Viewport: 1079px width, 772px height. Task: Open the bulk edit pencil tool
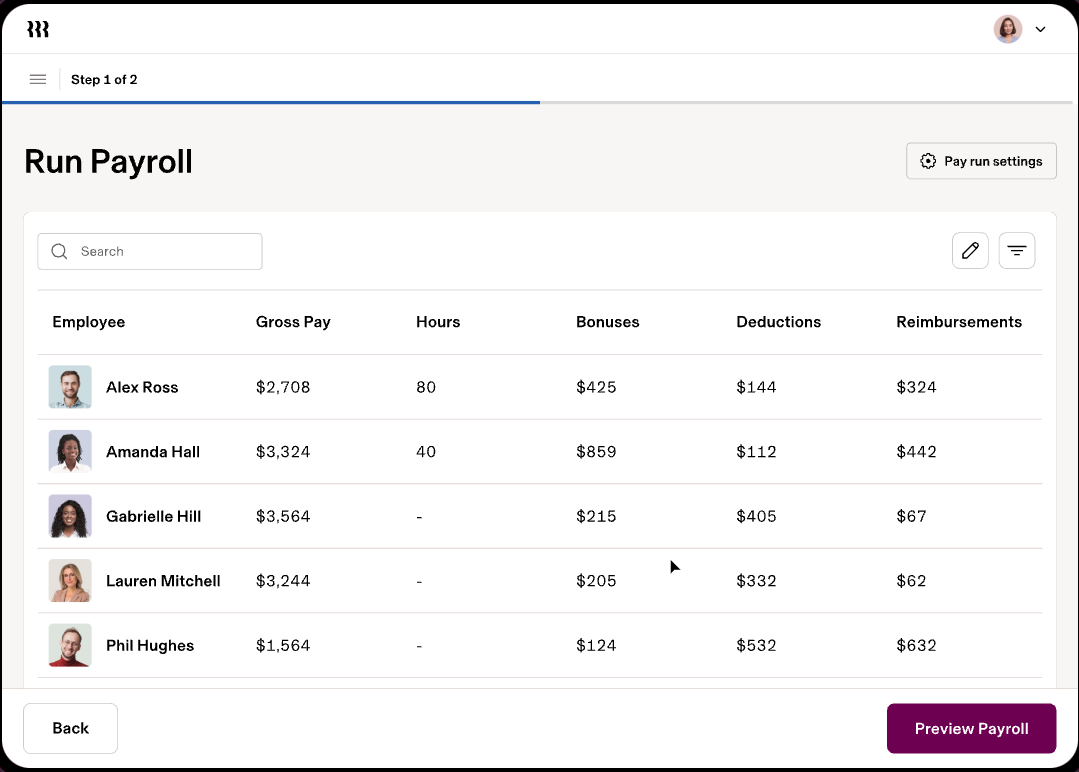coord(969,250)
